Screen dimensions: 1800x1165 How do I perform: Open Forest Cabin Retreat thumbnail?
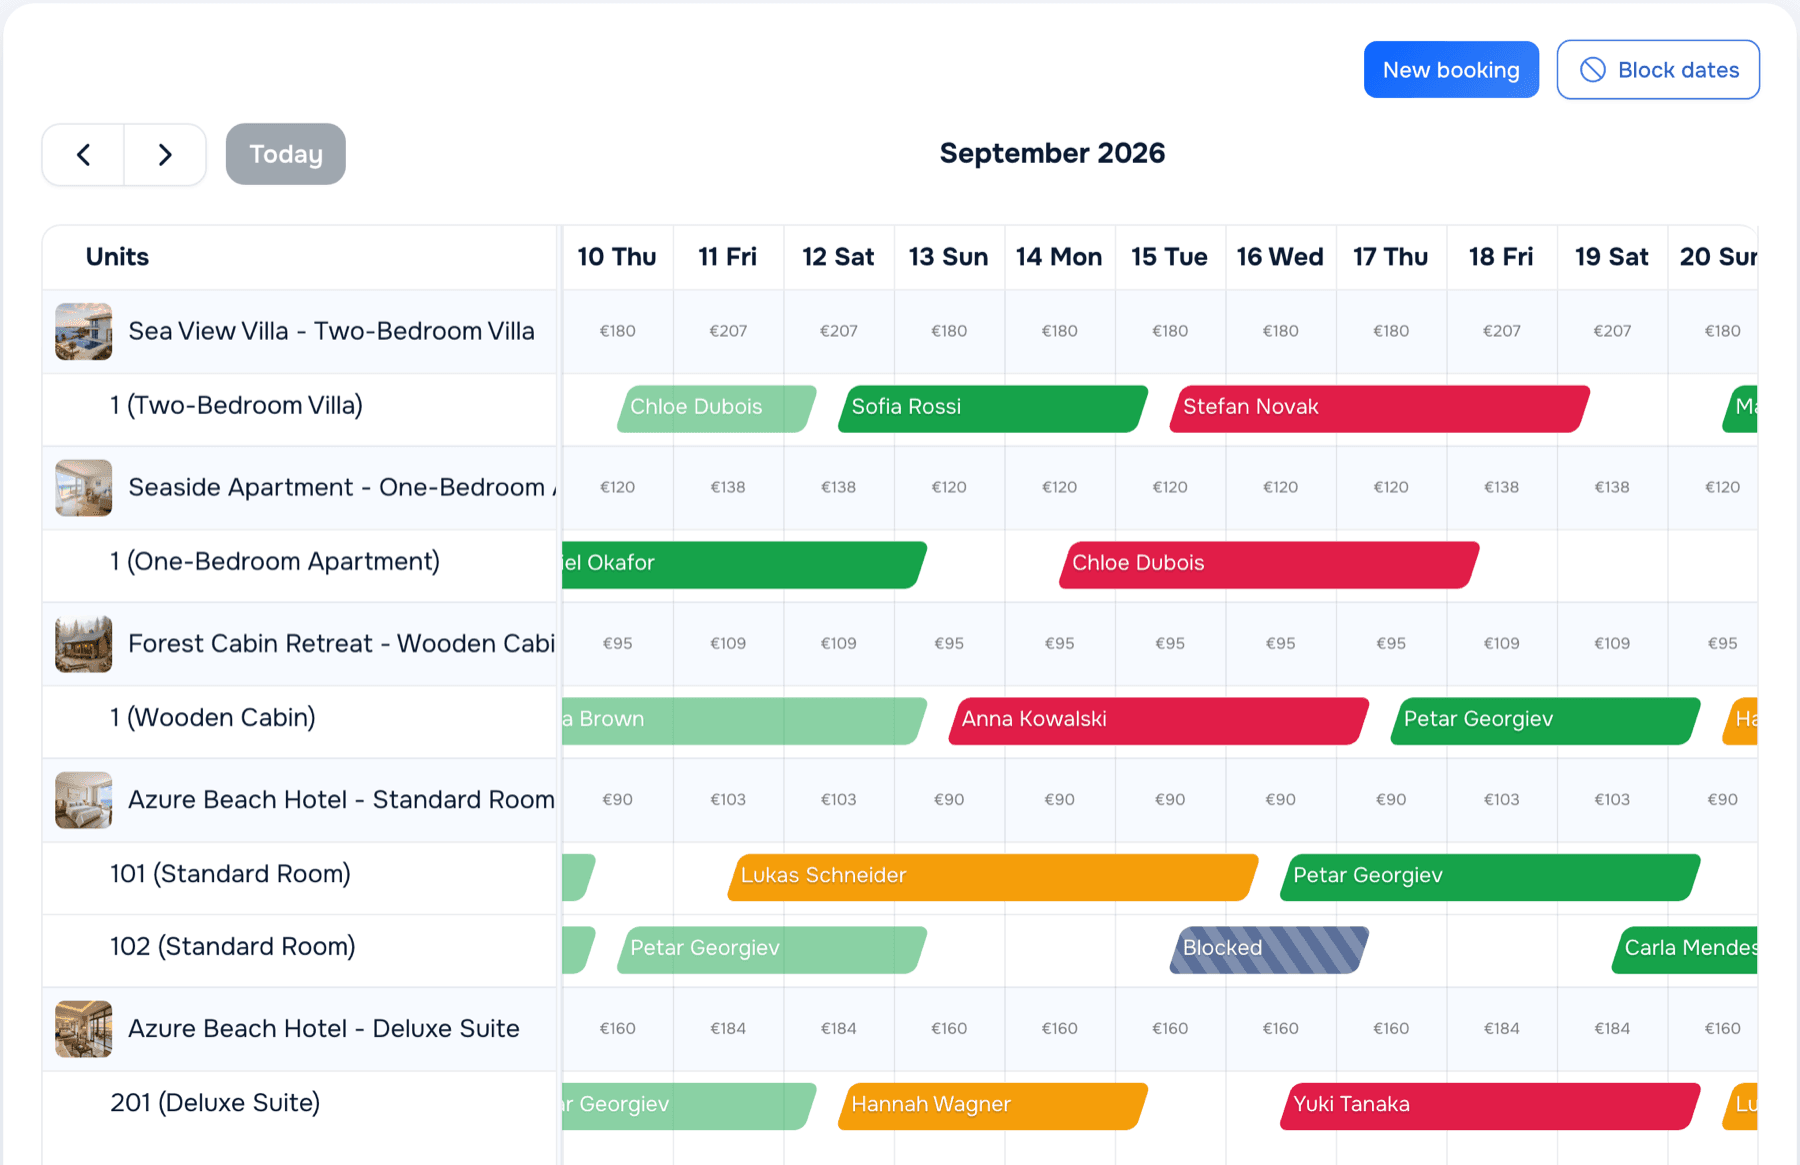84,643
